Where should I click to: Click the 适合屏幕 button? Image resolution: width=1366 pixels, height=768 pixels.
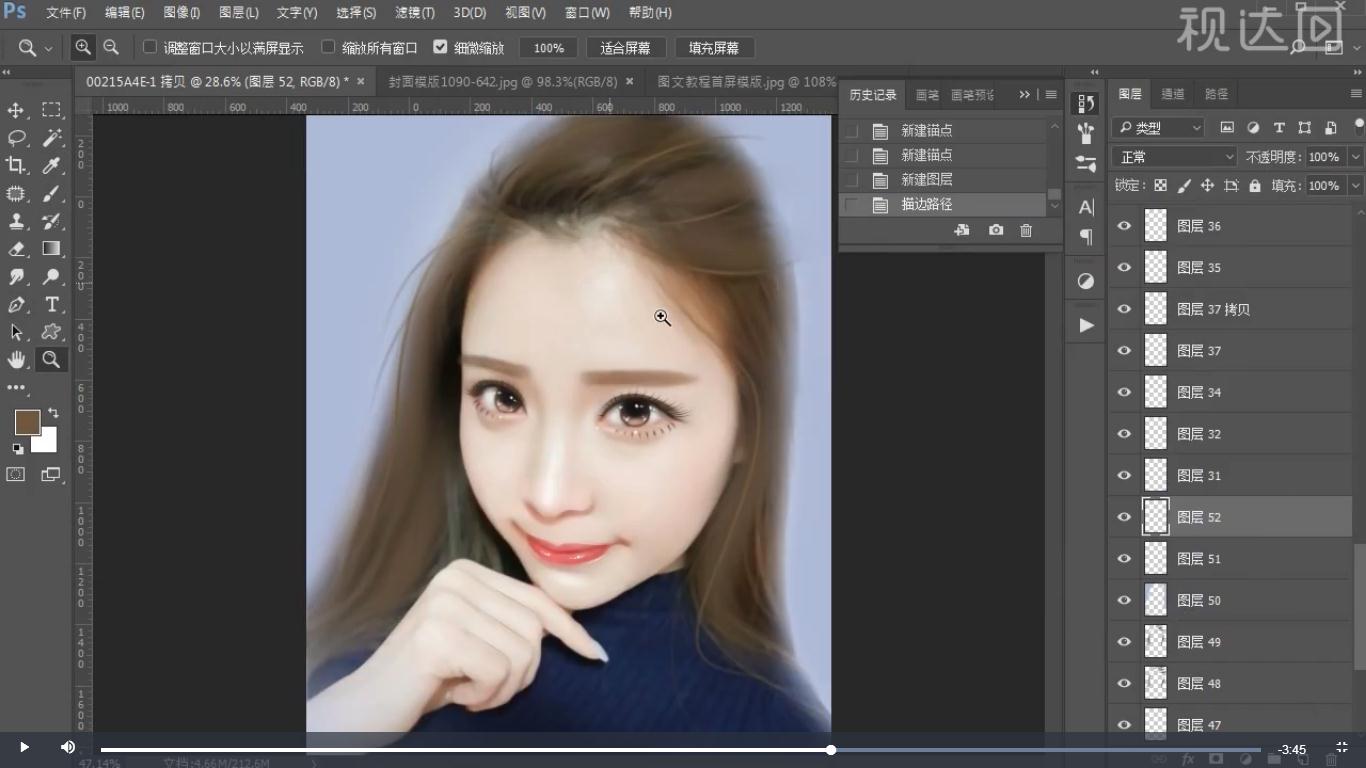pos(625,47)
